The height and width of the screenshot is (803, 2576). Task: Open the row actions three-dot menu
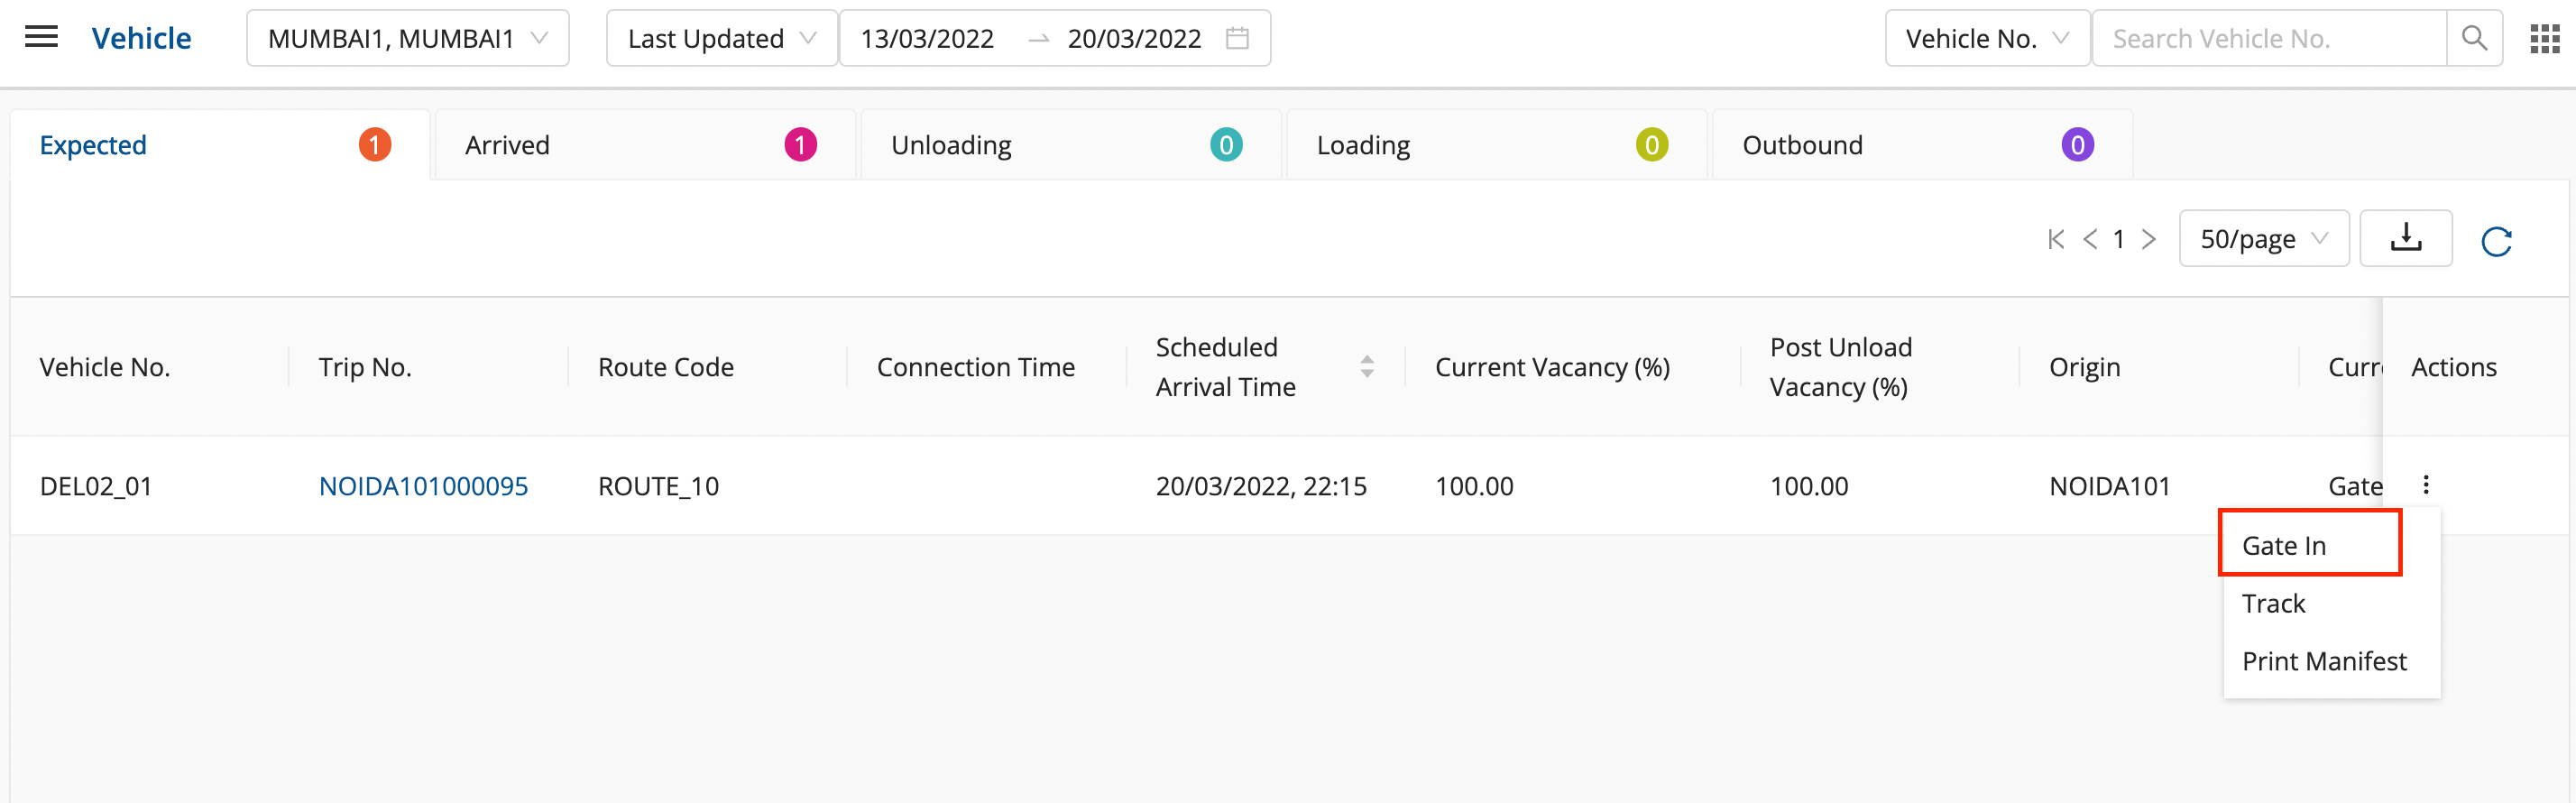2425,485
